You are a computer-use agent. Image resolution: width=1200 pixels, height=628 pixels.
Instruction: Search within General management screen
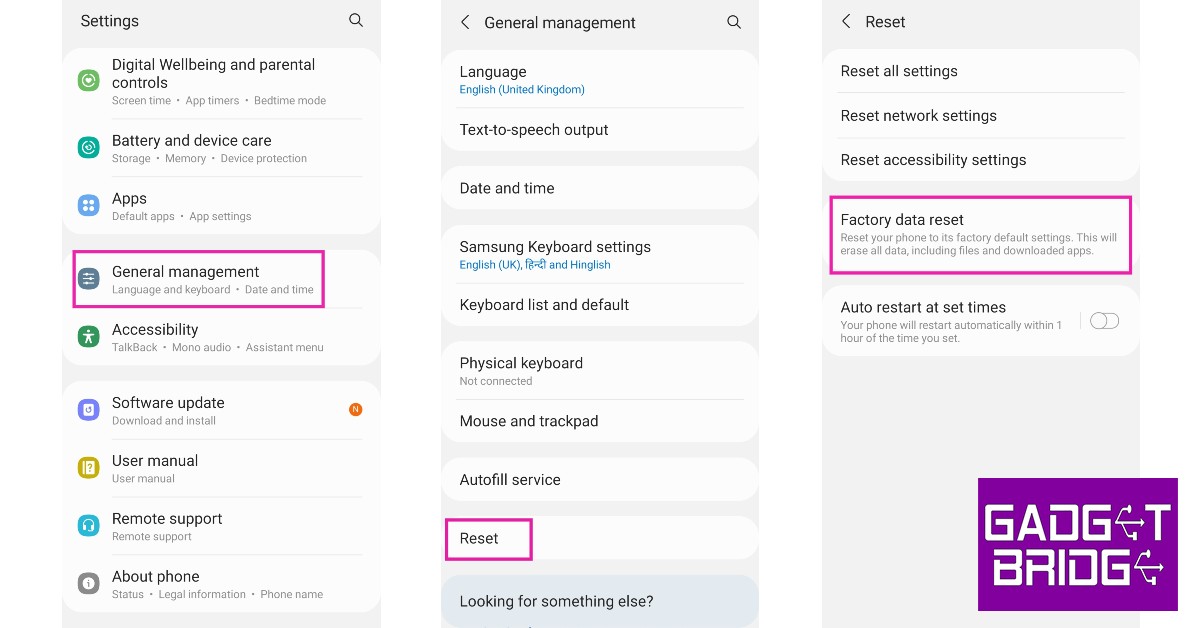(734, 22)
